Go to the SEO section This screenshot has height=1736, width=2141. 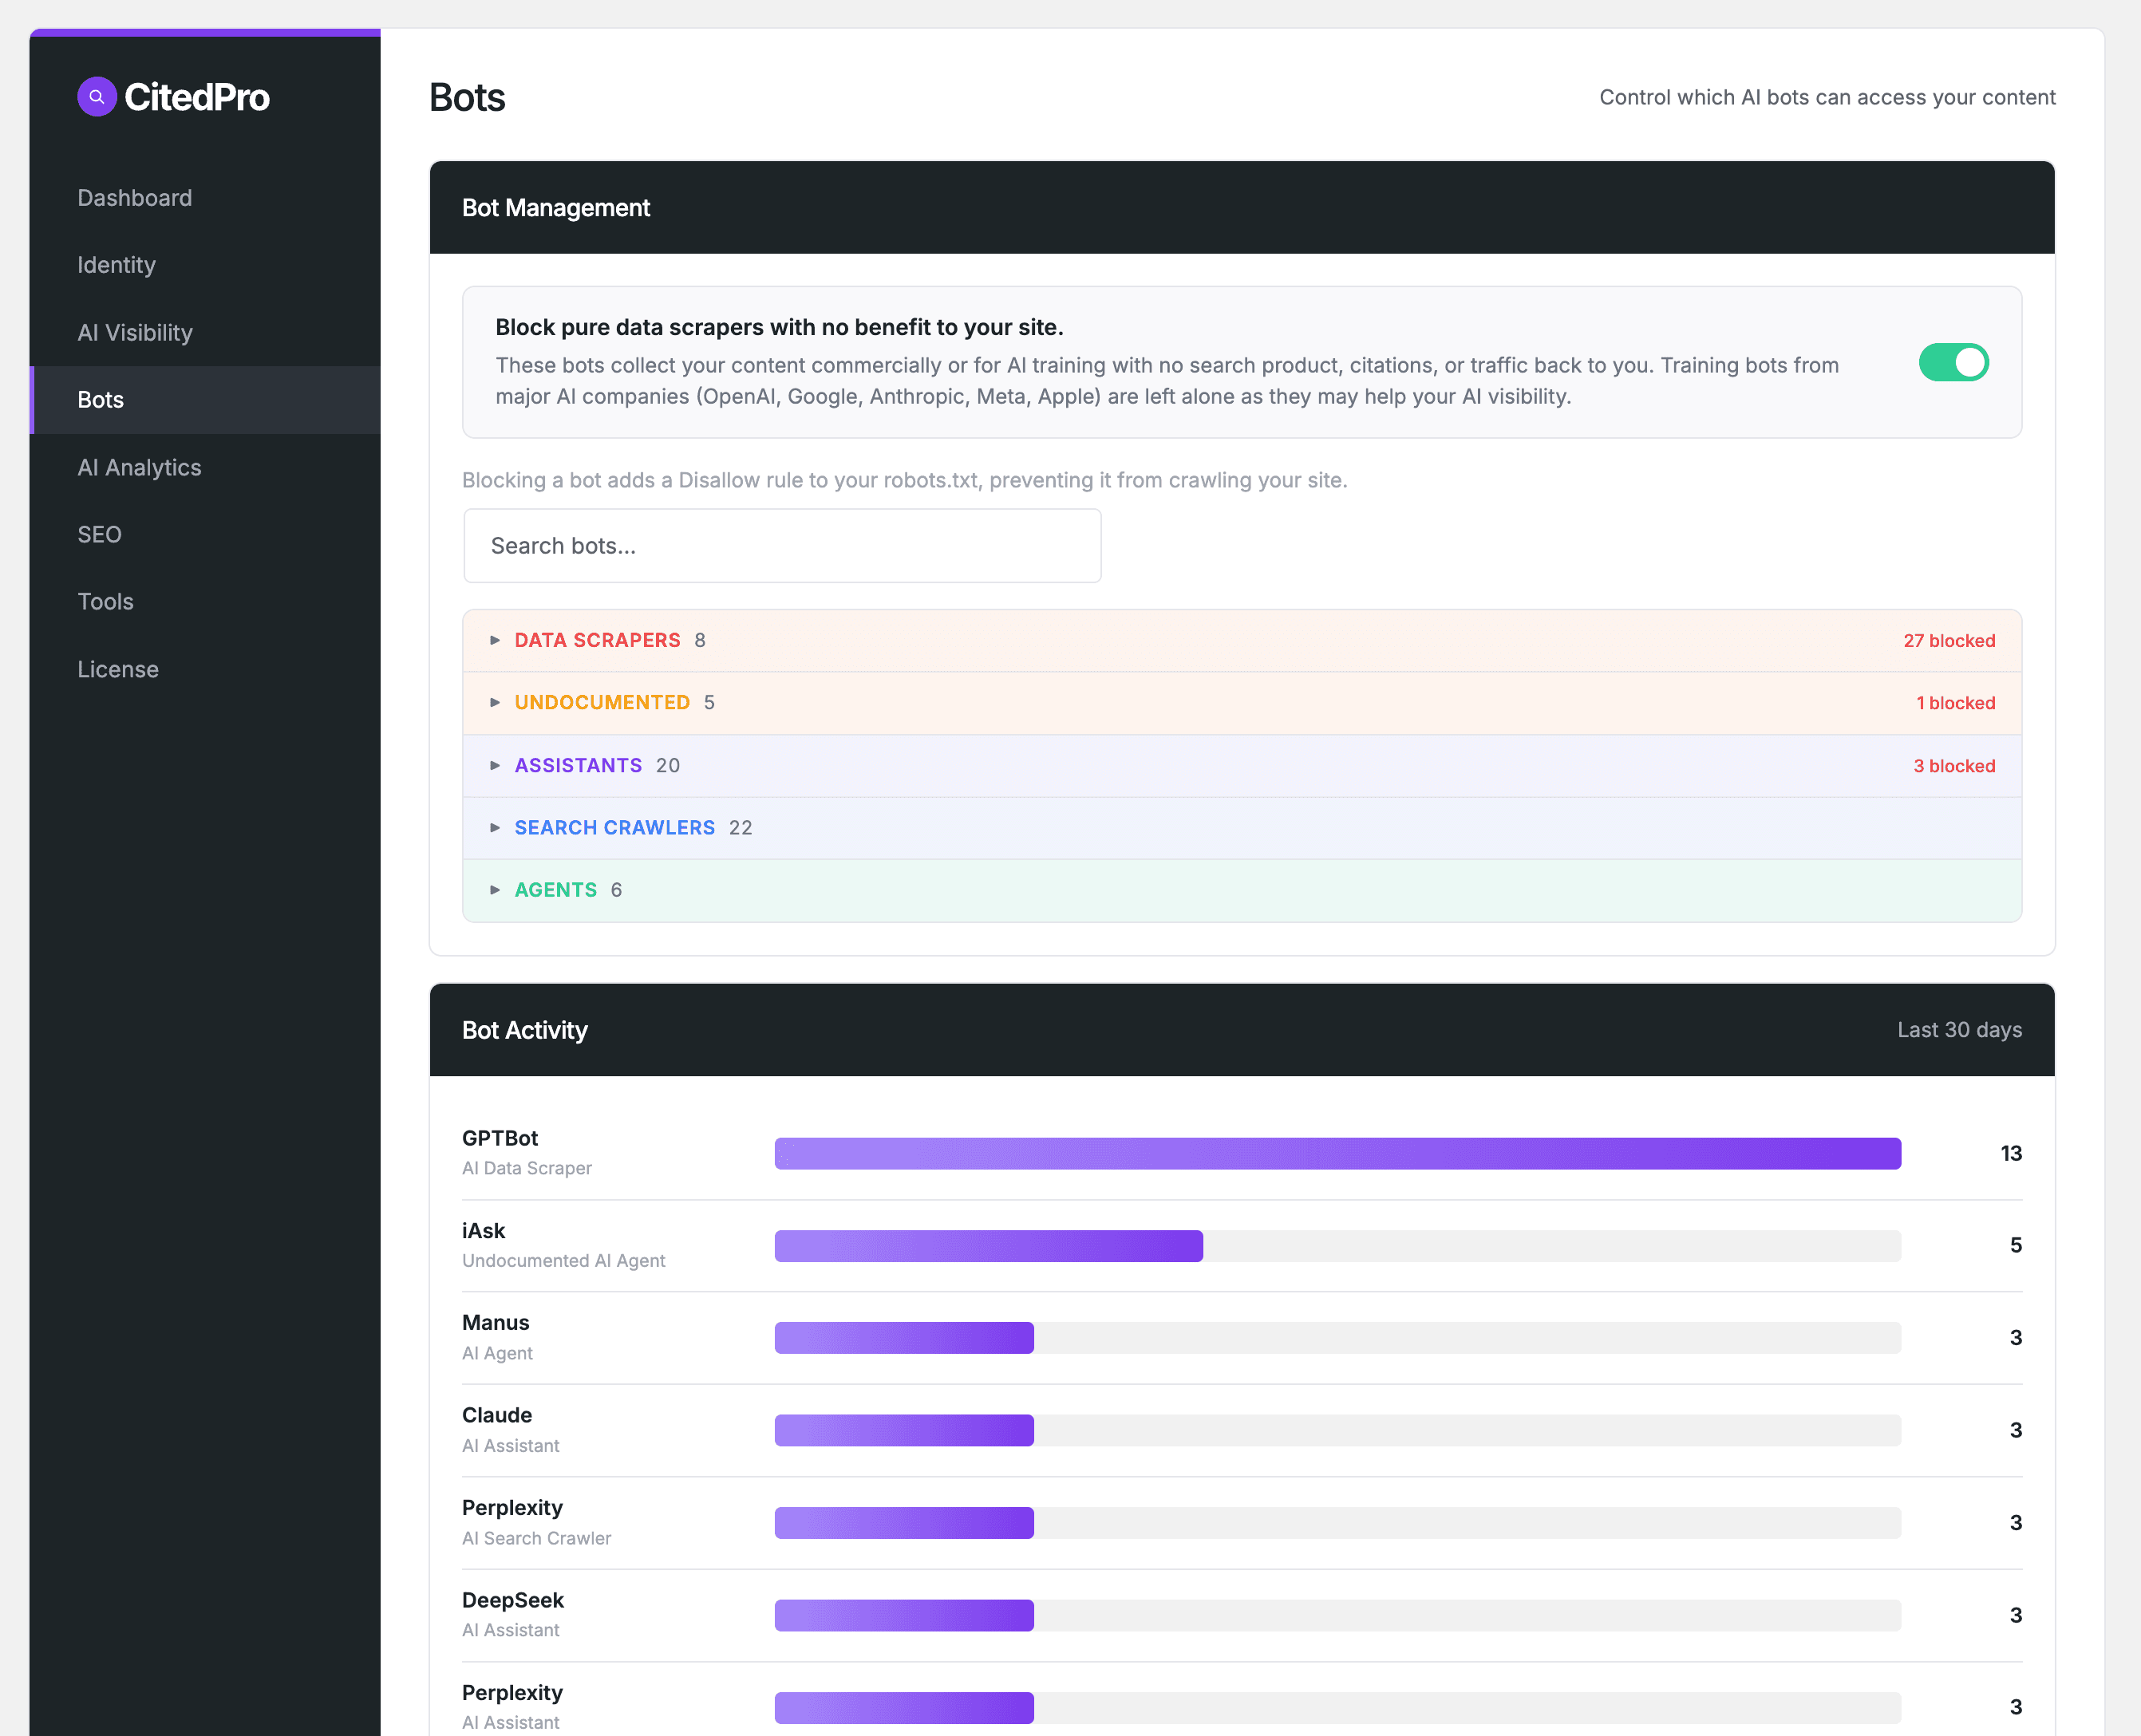99,534
